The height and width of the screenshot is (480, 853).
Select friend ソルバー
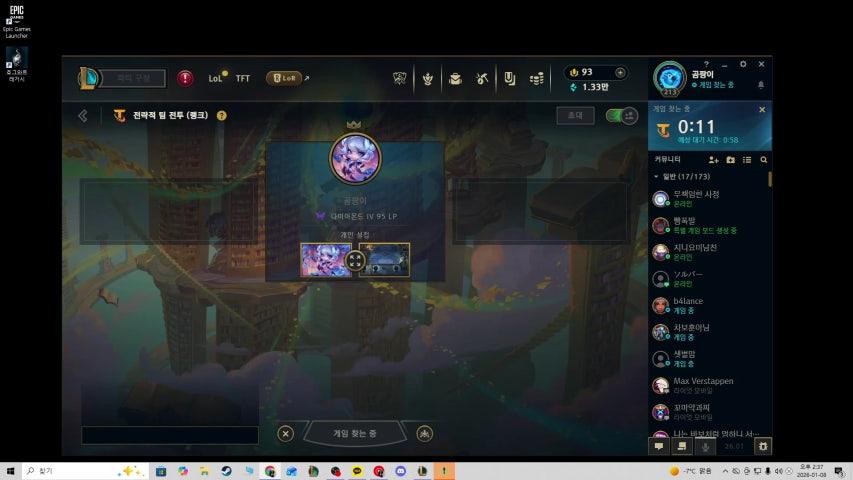click(x=708, y=279)
